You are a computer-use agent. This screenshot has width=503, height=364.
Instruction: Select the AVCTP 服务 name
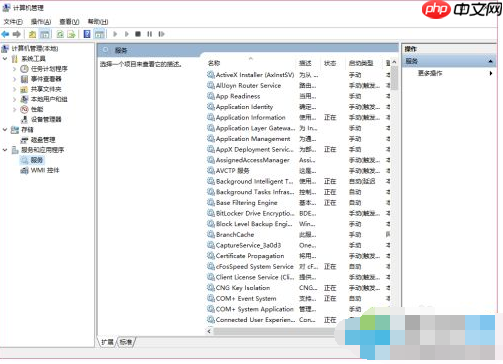point(233,171)
